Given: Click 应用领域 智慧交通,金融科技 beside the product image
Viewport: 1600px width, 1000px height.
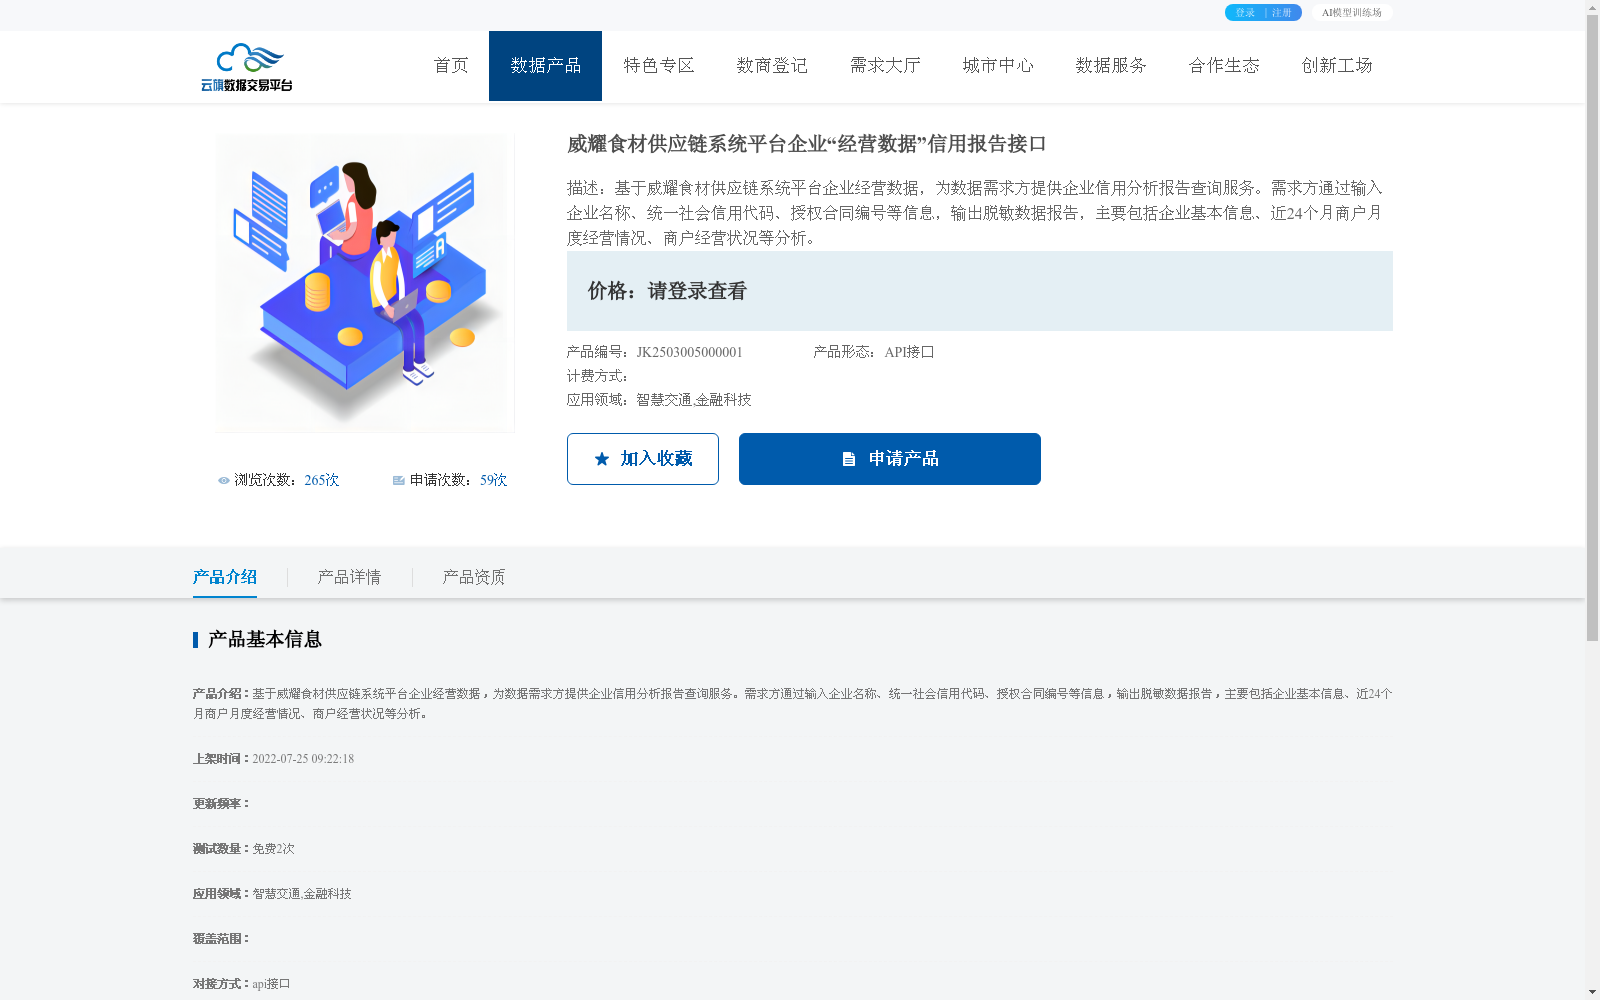Looking at the screenshot, I should (659, 400).
